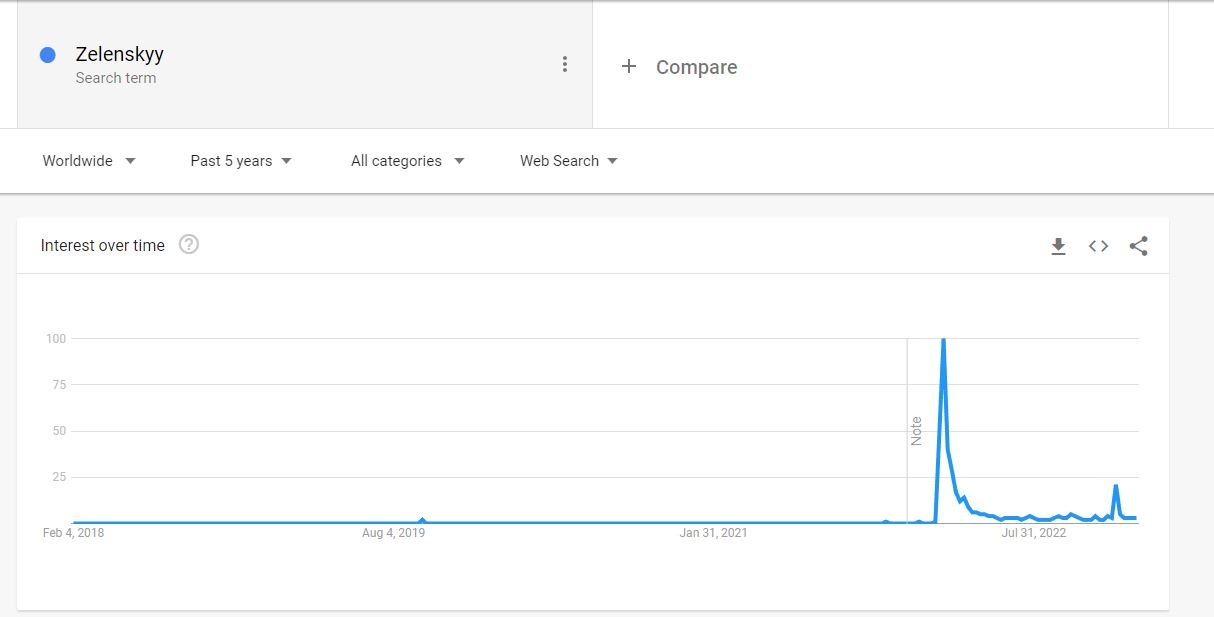
Task: Click the small 2019 bump on the line
Action: pos(422,520)
